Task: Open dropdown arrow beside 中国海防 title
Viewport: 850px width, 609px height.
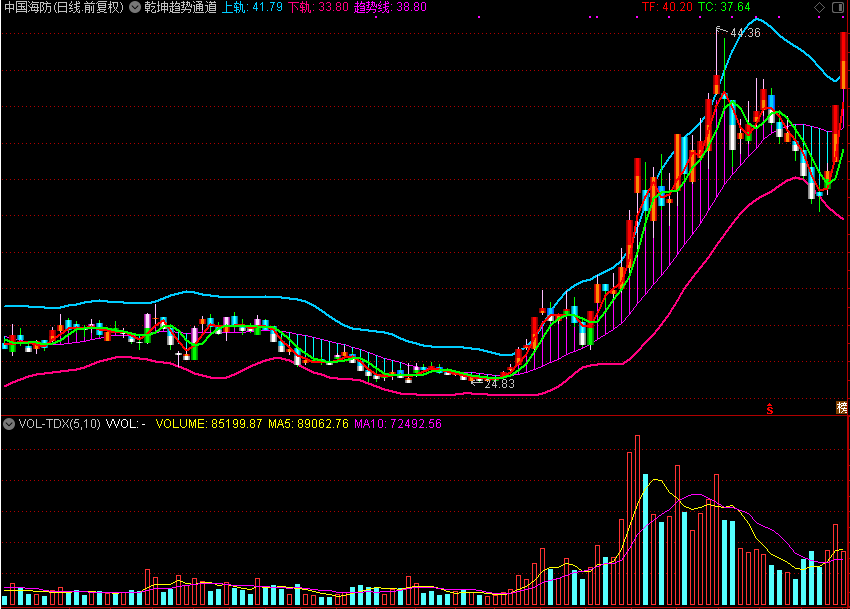Action: point(135,7)
